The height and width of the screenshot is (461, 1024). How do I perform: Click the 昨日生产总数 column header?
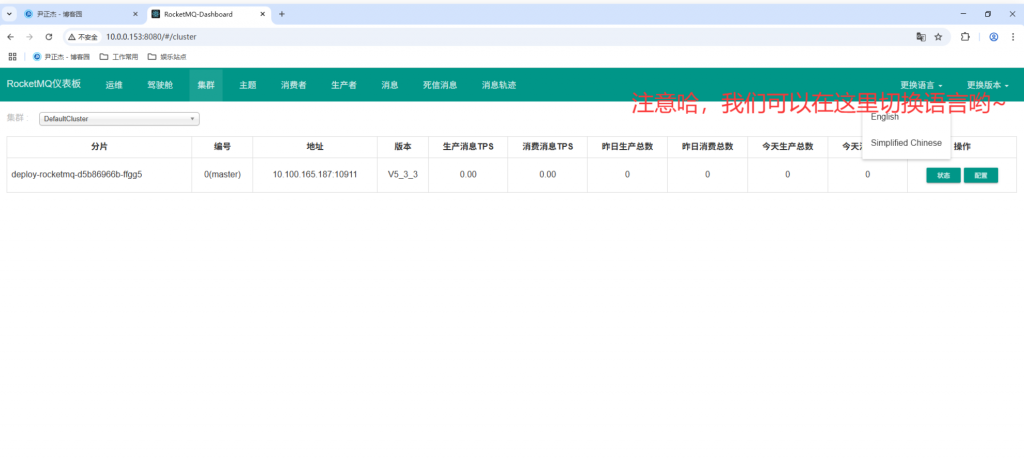point(627,147)
